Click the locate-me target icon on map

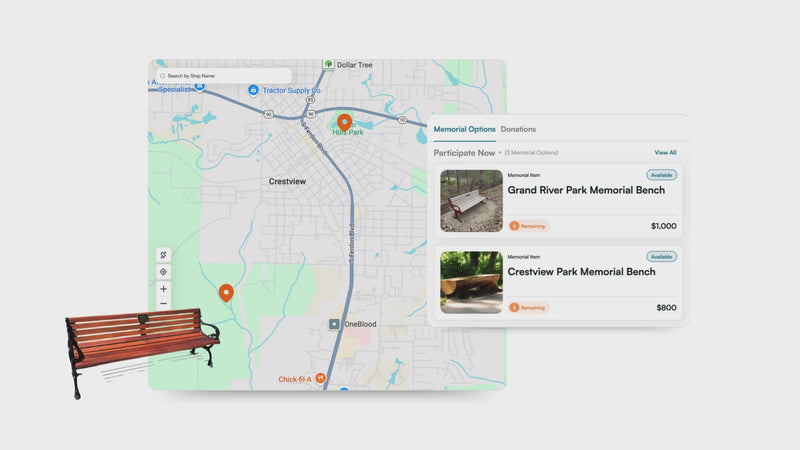click(164, 272)
